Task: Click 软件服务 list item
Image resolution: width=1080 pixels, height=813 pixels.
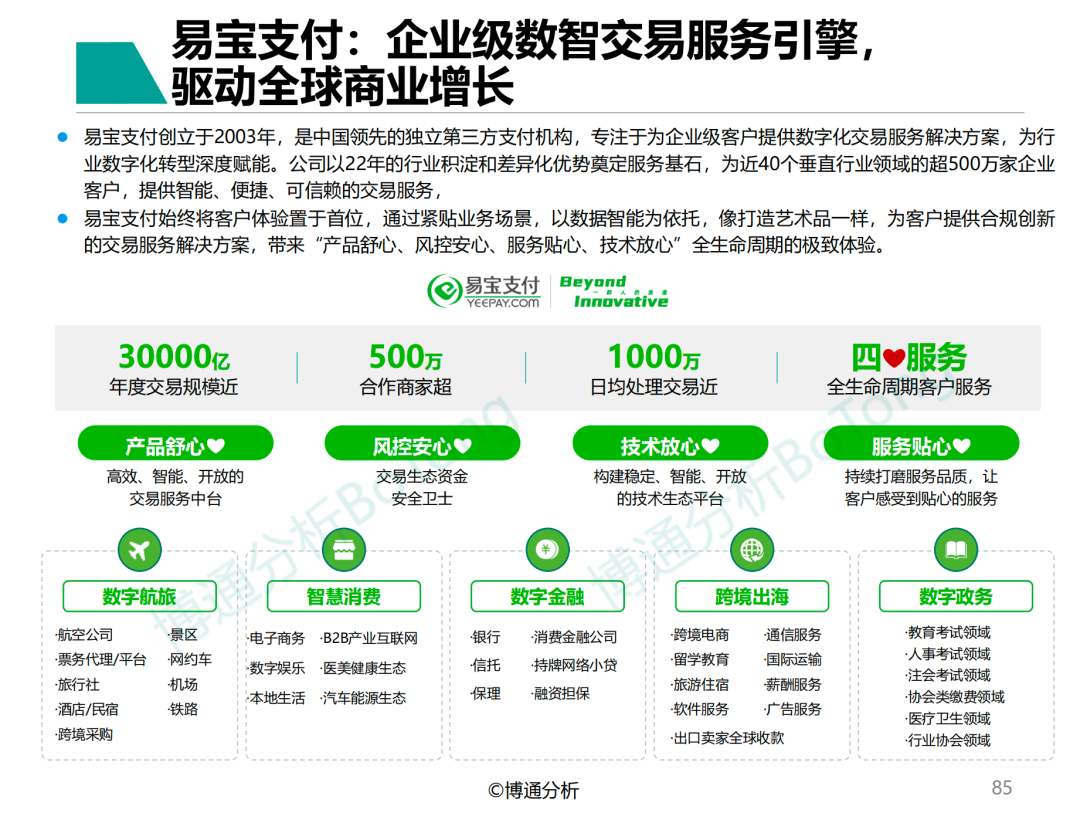Action: (x=700, y=709)
